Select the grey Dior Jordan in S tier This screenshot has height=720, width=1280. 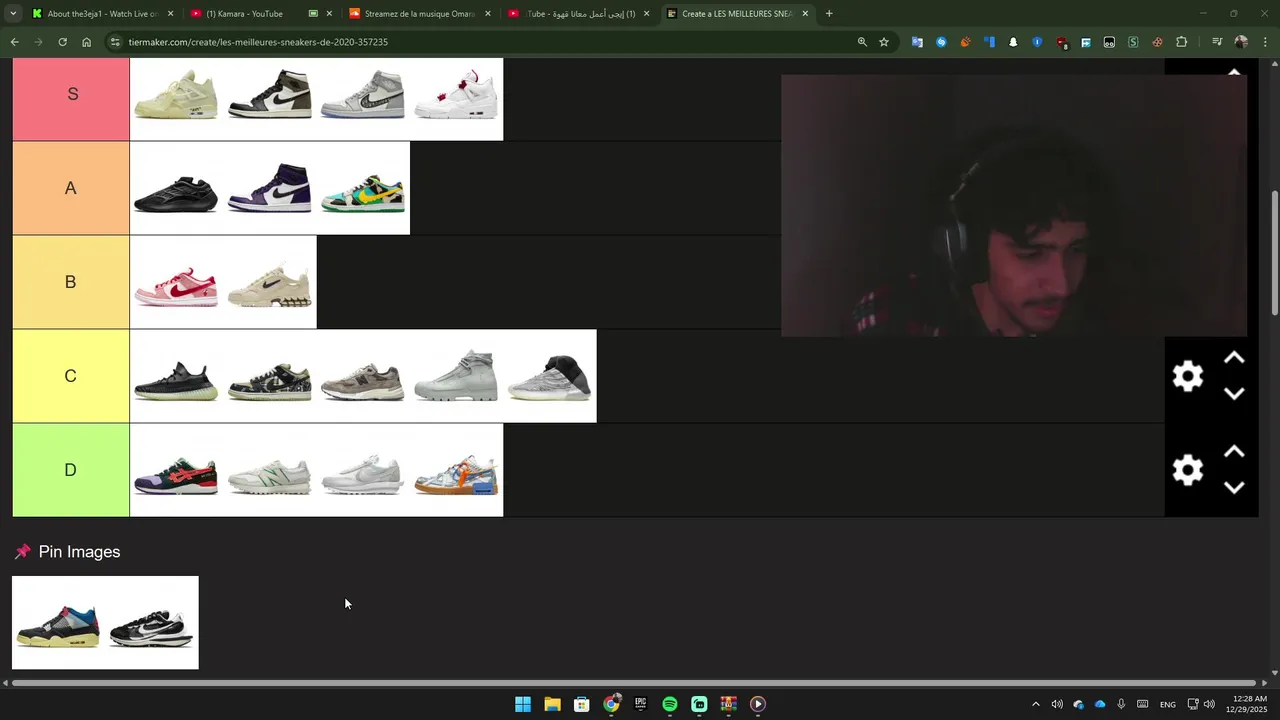(363, 94)
